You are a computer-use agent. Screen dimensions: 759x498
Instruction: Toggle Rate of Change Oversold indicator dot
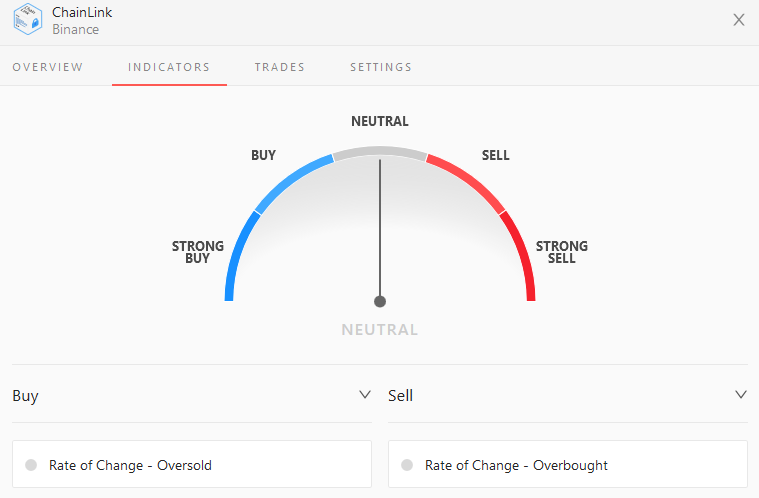[x=31, y=465]
